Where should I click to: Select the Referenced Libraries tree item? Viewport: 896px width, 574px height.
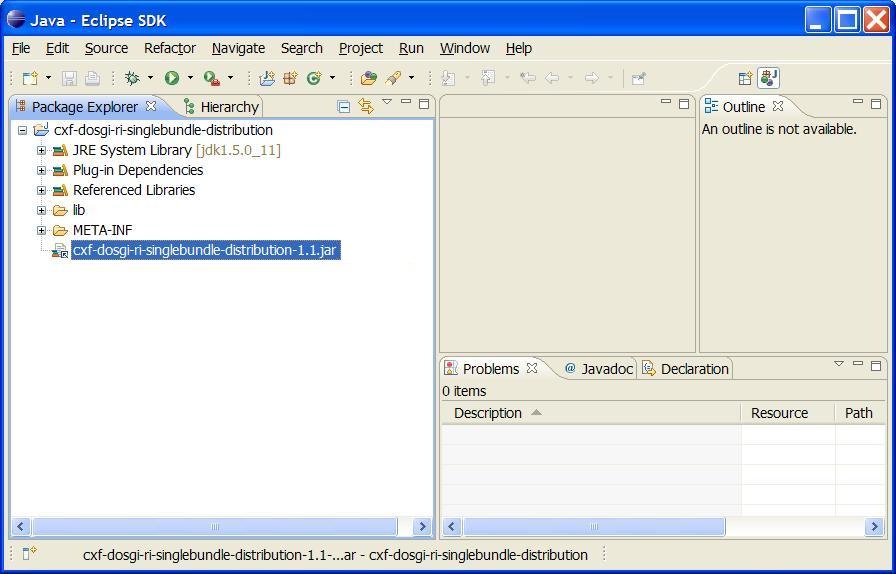pos(133,190)
